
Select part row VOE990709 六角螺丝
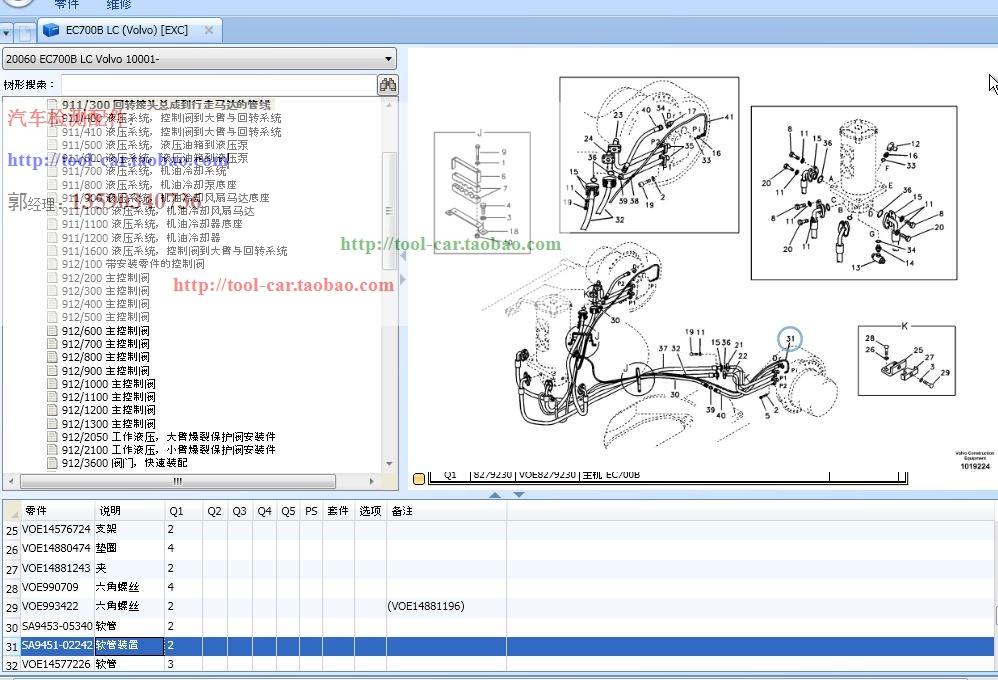(x=499, y=587)
